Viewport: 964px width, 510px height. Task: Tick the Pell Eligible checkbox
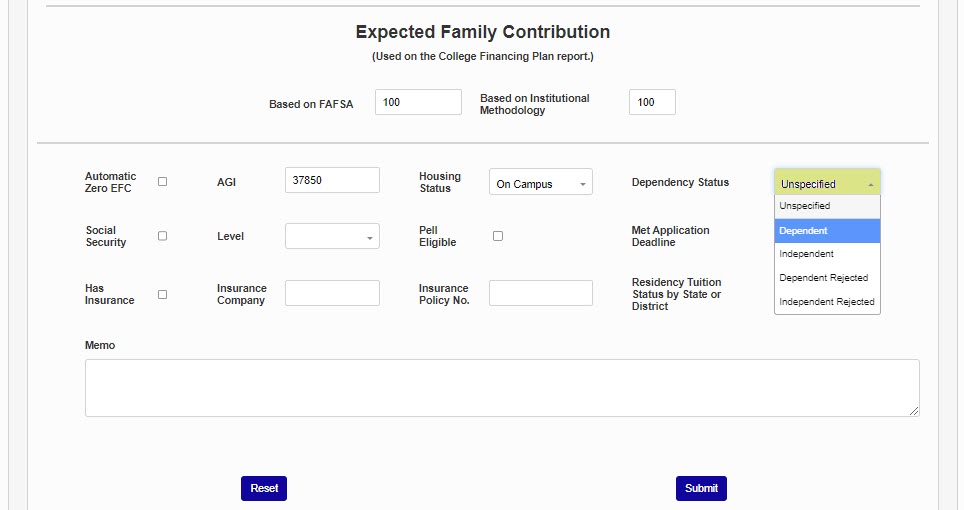point(498,236)
